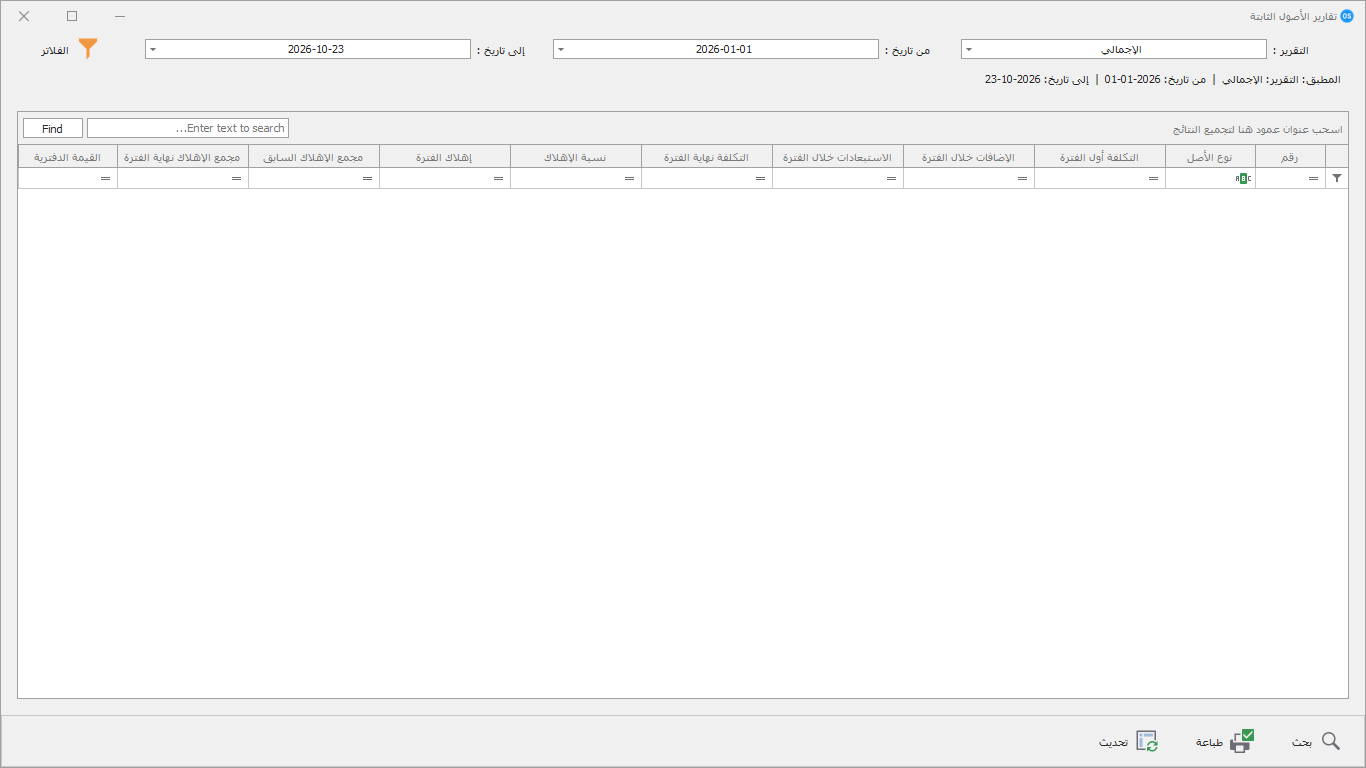Click the filter row funnel indicator icon
1366x768 pixels.
1338,178
